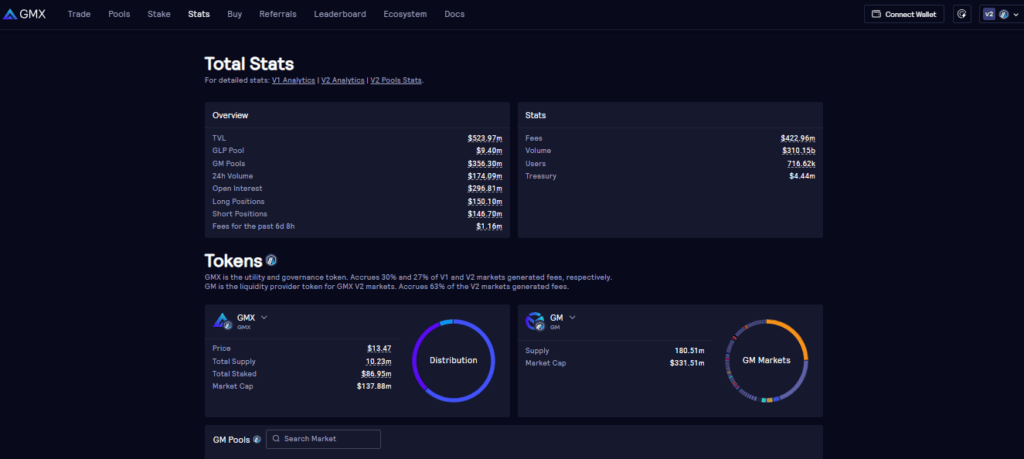Click the Distribution donut chart
The height and width of the screenshot is (459, 1024).
453,360
